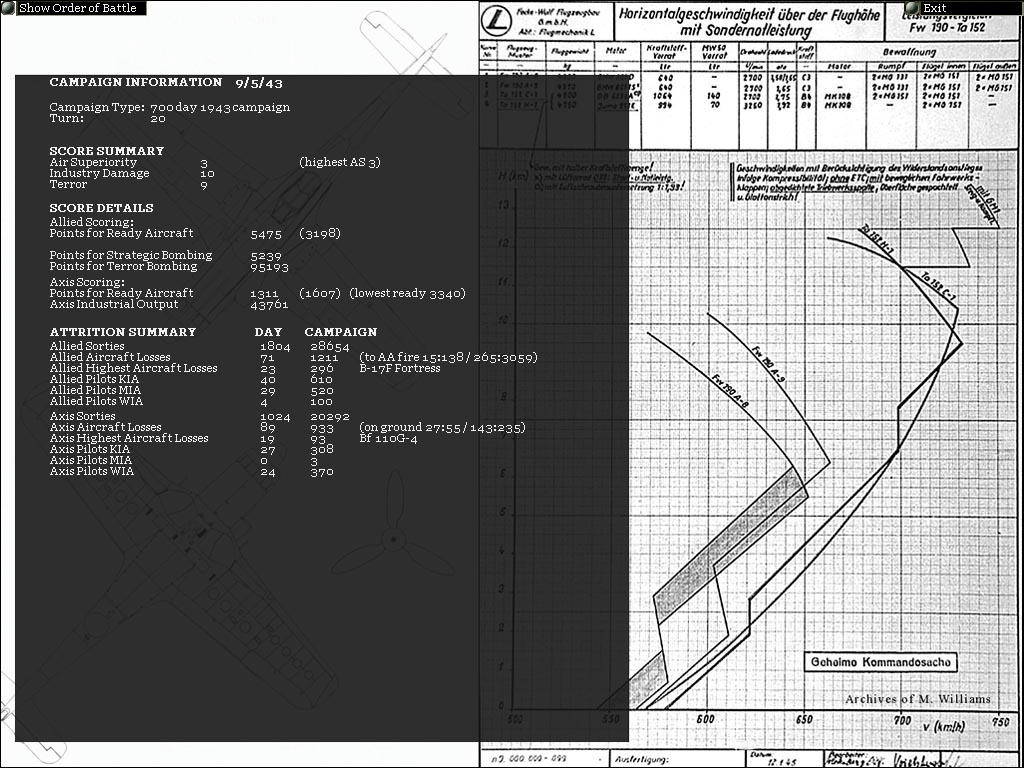
Task: Click the Air Superiority row label
Action: point(93,162)
